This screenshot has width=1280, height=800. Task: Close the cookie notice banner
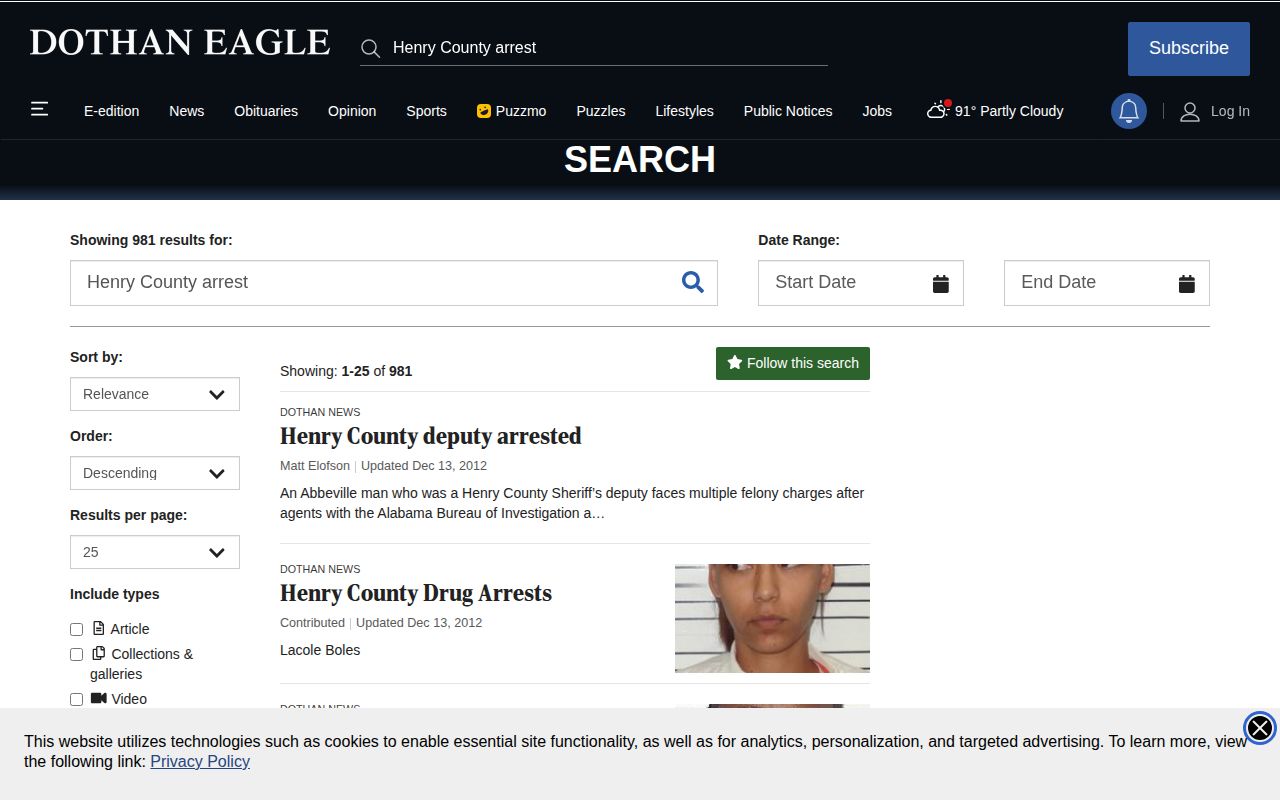1260,727
